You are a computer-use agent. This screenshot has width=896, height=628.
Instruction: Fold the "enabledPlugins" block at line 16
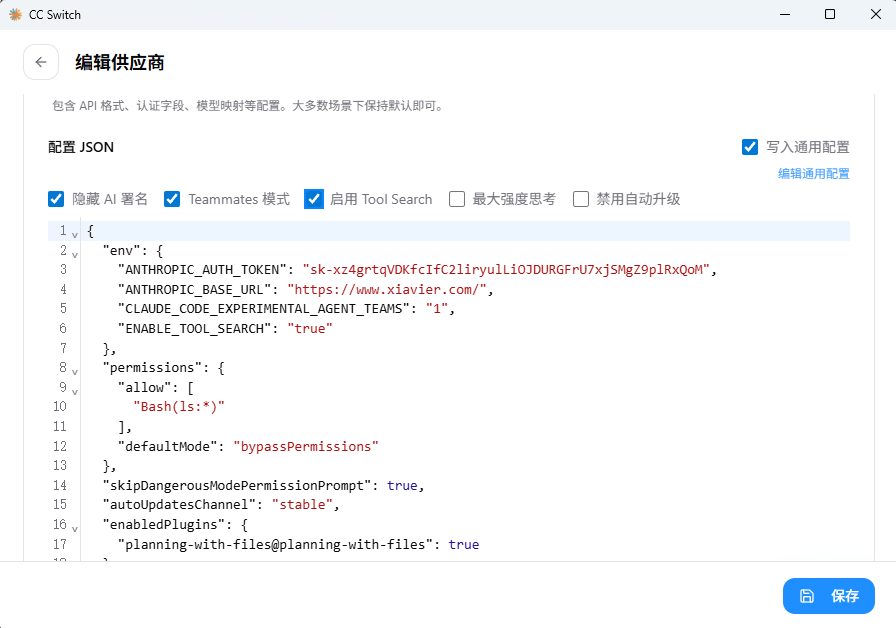75,528
